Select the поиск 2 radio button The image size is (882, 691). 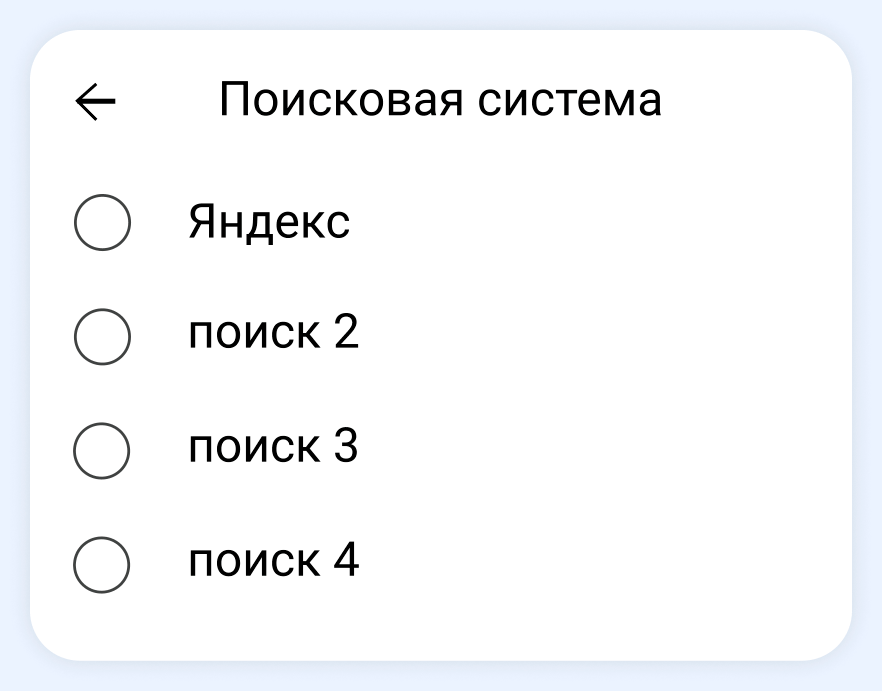[x=102, y=336]
